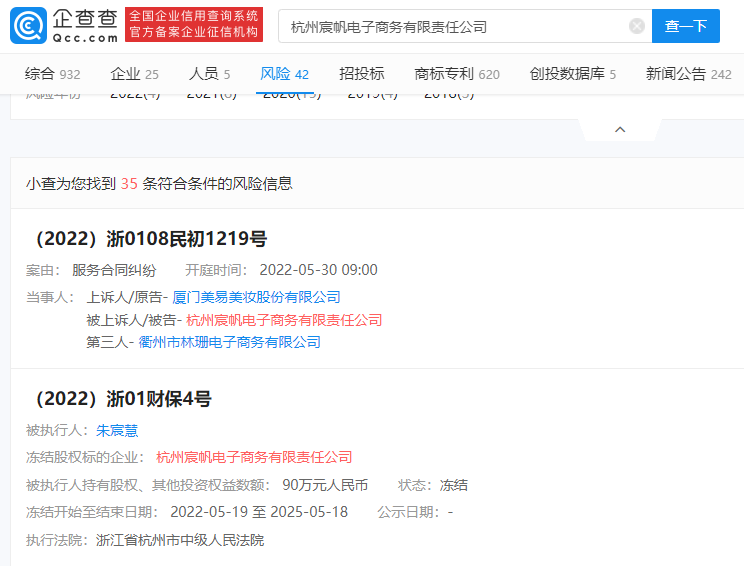Open the 商标专利 620 tab
Viewport: 744px width, 566px height.
457,74
